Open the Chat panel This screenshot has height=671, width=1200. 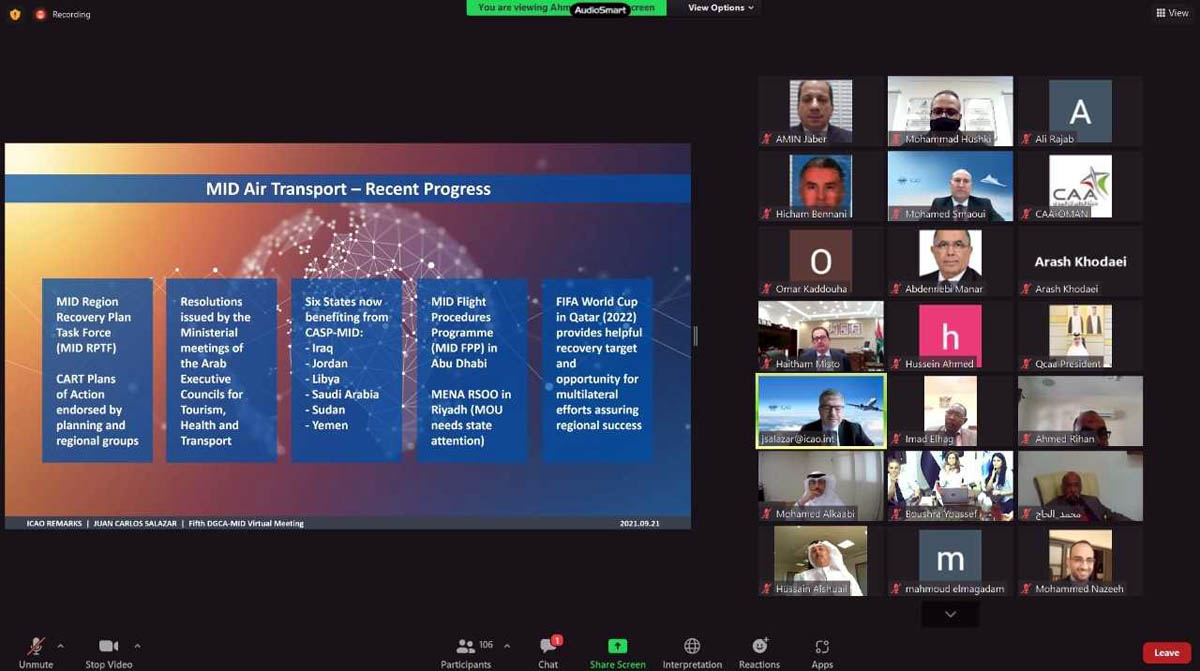tap(548, 648)
